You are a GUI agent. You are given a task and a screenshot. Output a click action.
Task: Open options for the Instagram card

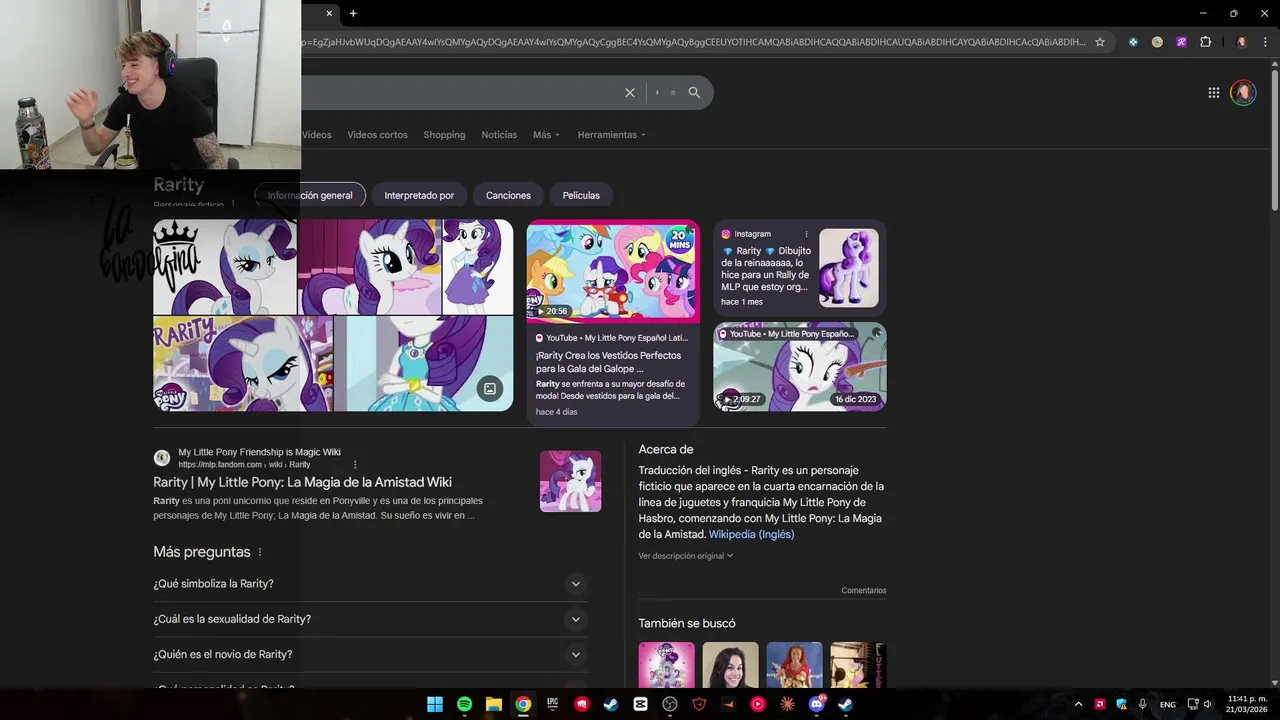(x=806, y=234)
